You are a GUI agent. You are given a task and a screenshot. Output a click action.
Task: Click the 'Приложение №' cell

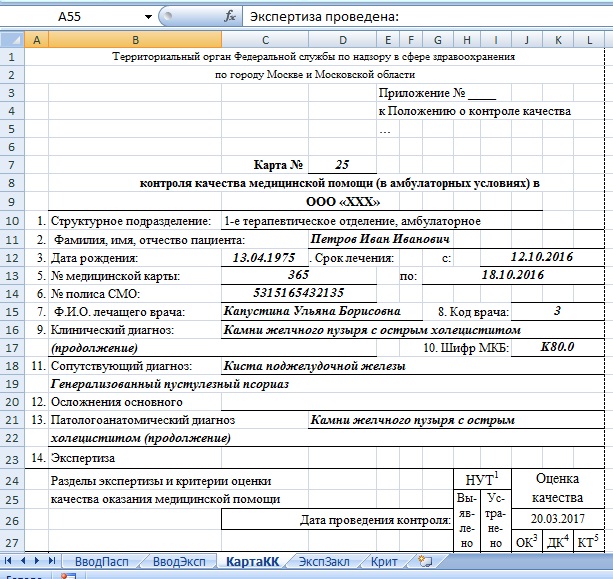437,93
